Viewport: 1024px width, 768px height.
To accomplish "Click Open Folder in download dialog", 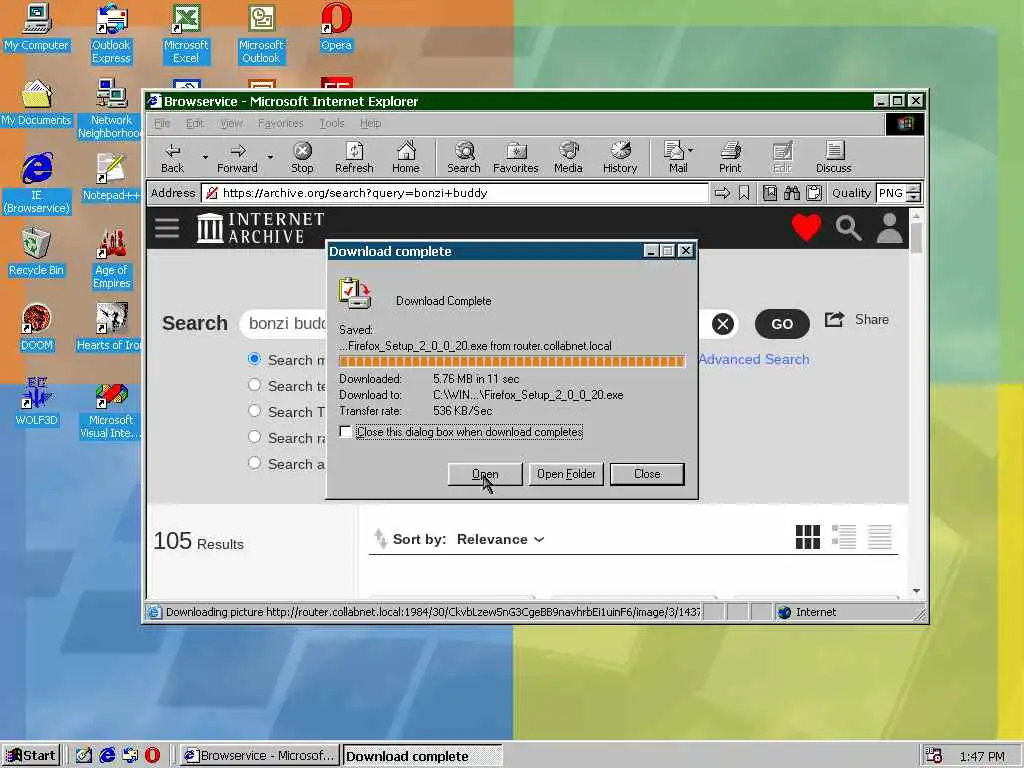I will [566, 474].
